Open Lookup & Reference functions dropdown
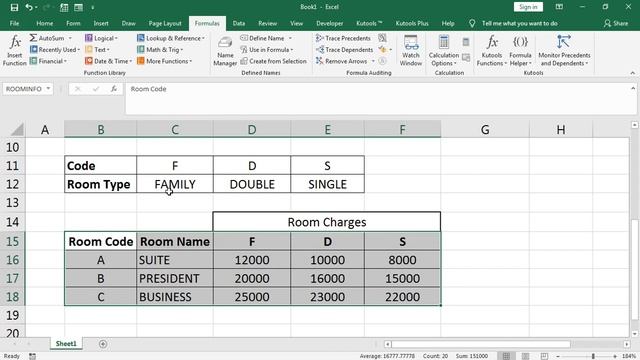640x360 pixels. [x=171, y=38]
